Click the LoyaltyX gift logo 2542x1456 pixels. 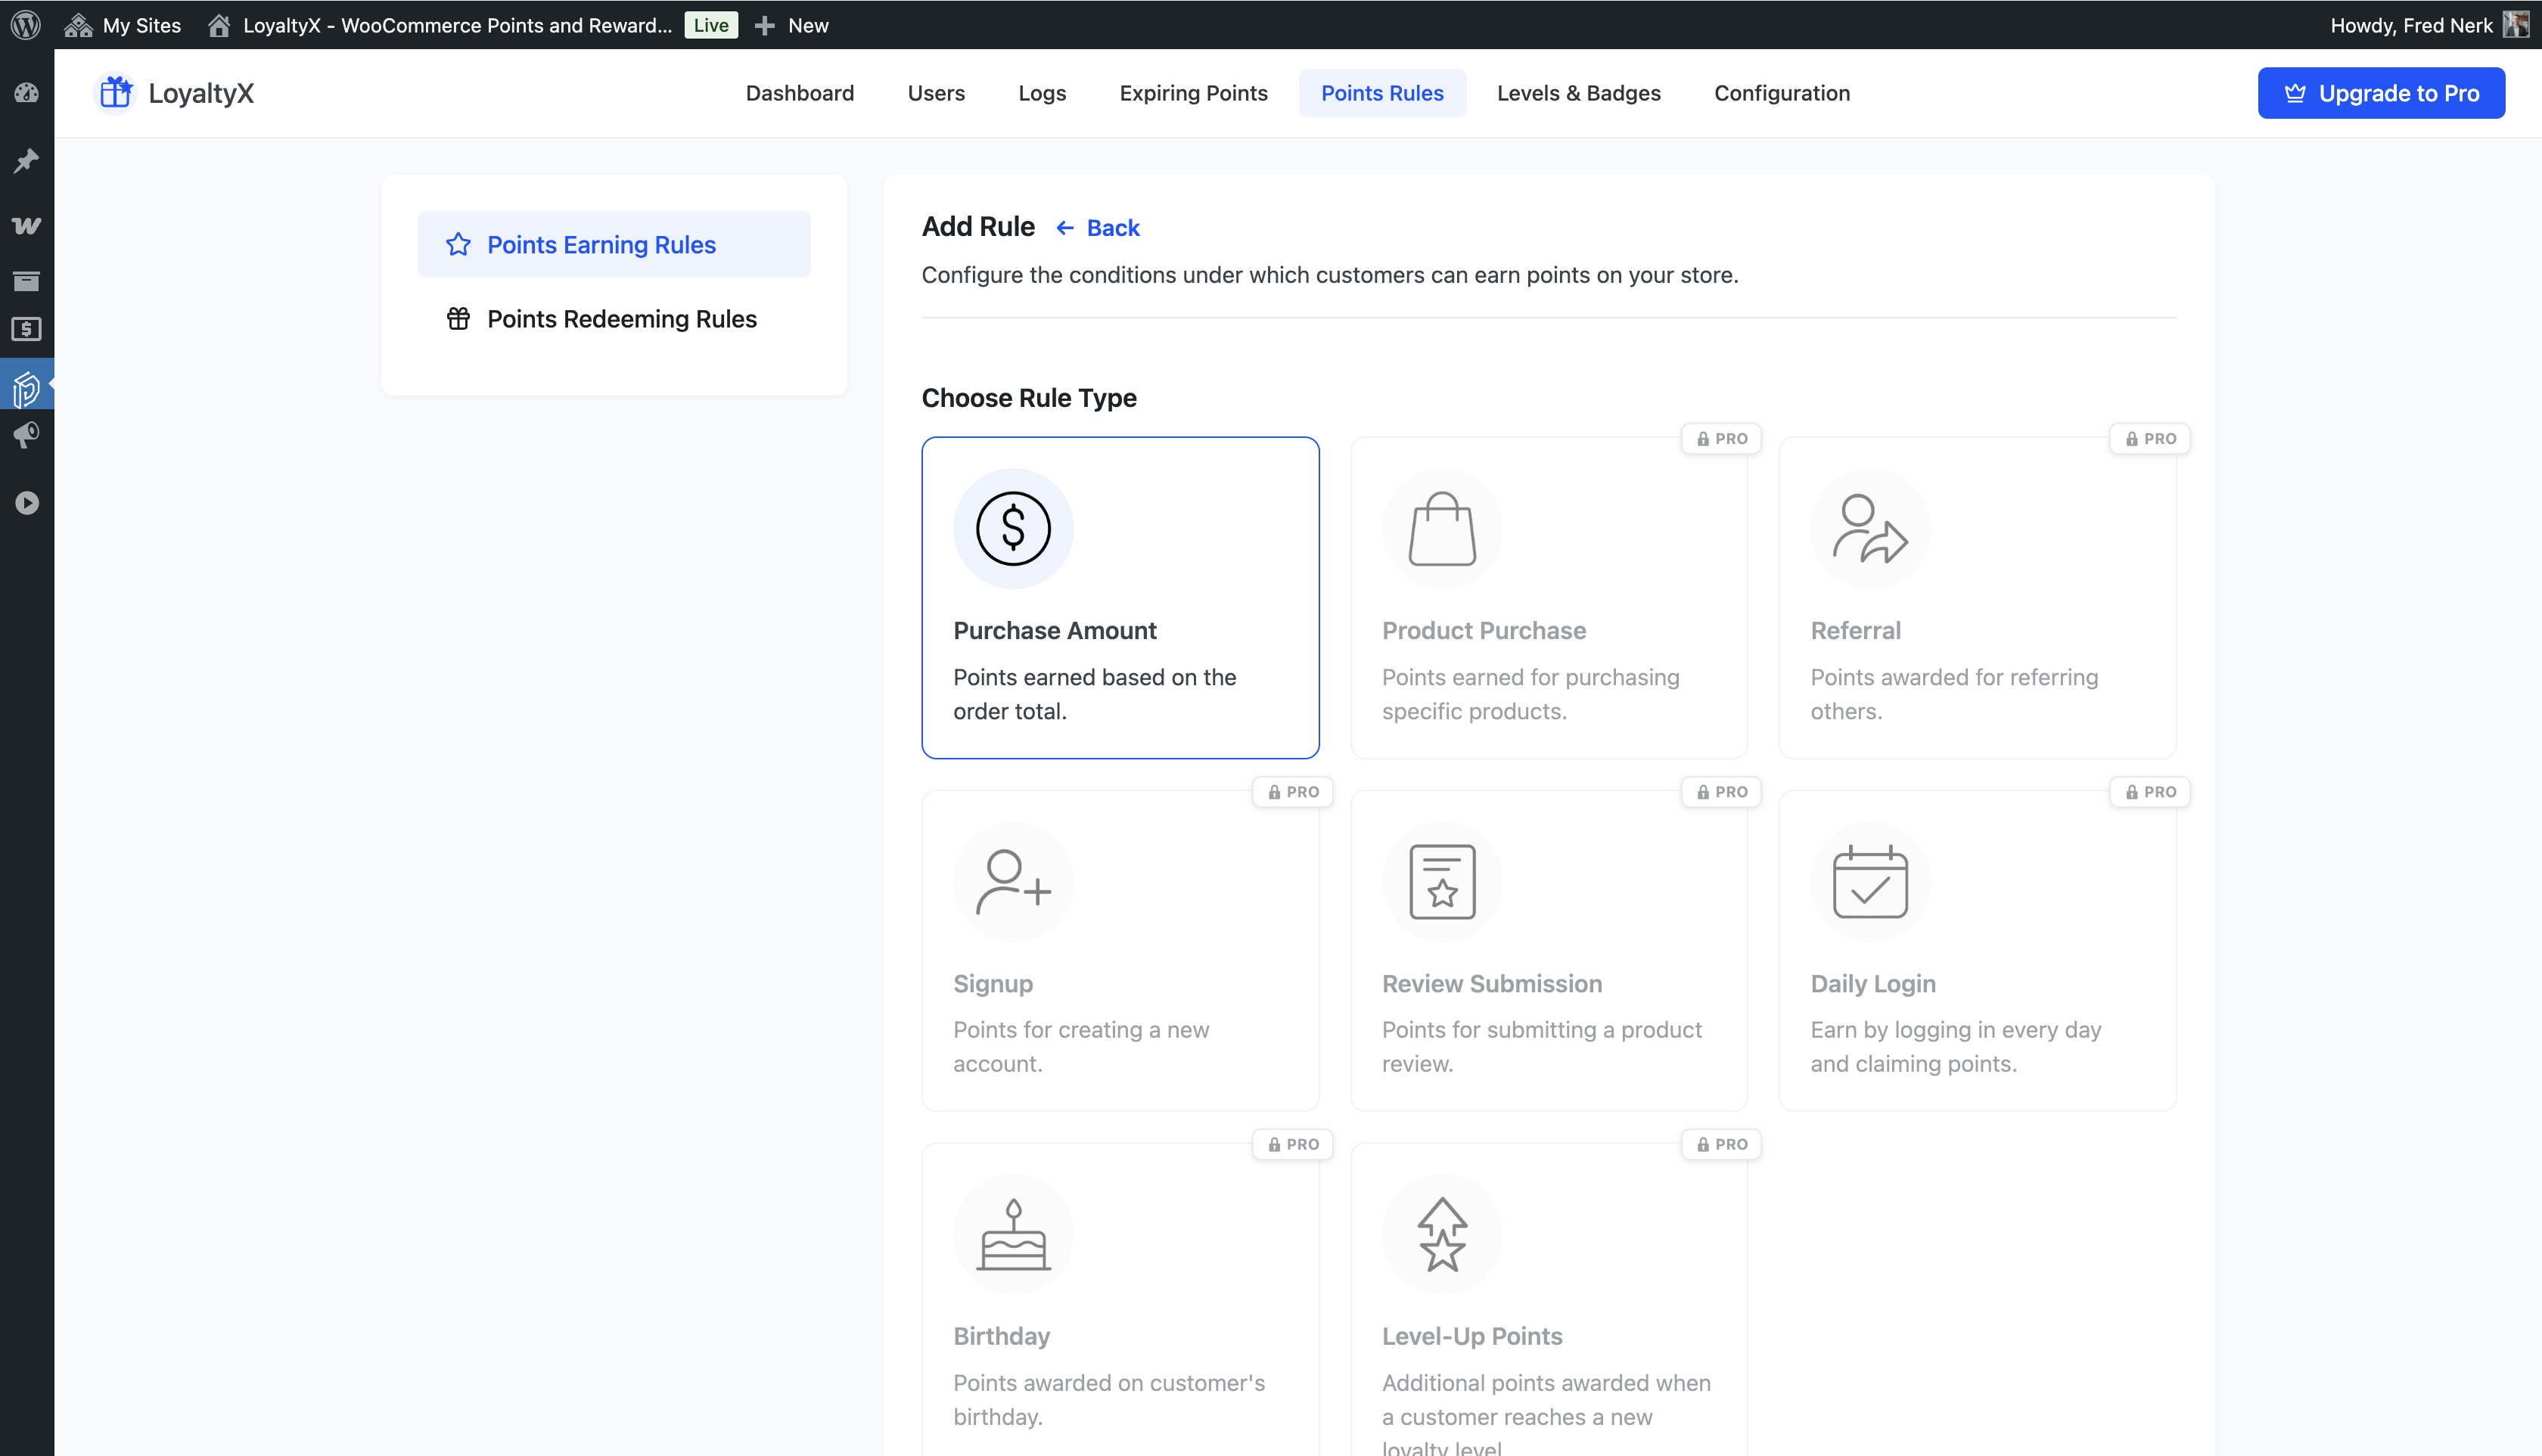pyautogui.click(x=116, y=93)
